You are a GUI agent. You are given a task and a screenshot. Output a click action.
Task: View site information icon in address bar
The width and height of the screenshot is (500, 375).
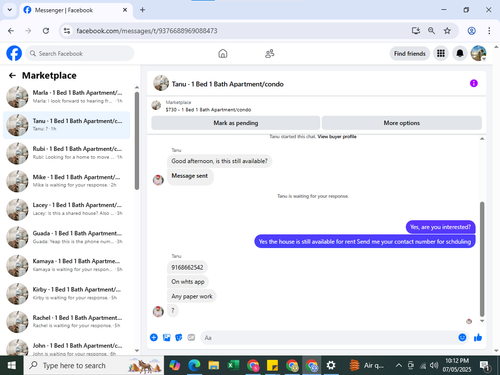67,31
